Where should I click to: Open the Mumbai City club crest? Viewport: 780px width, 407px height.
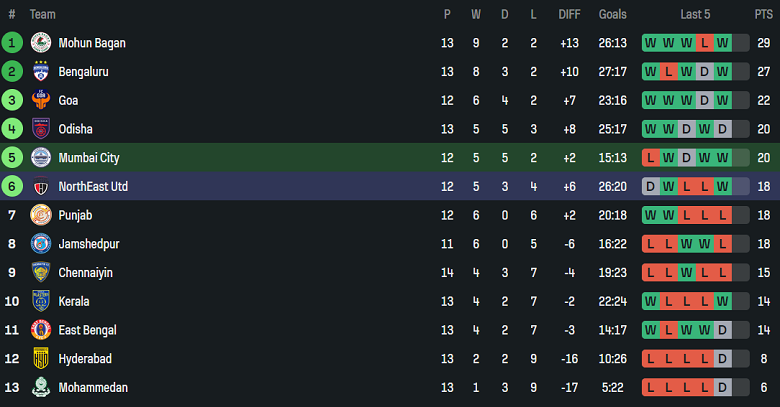tap(41, 158)
